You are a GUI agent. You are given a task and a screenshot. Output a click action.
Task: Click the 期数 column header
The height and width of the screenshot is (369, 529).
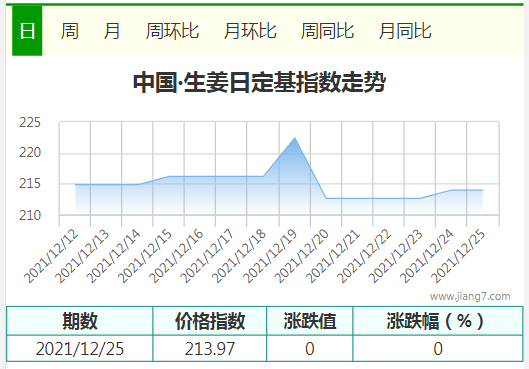[80, 321]
